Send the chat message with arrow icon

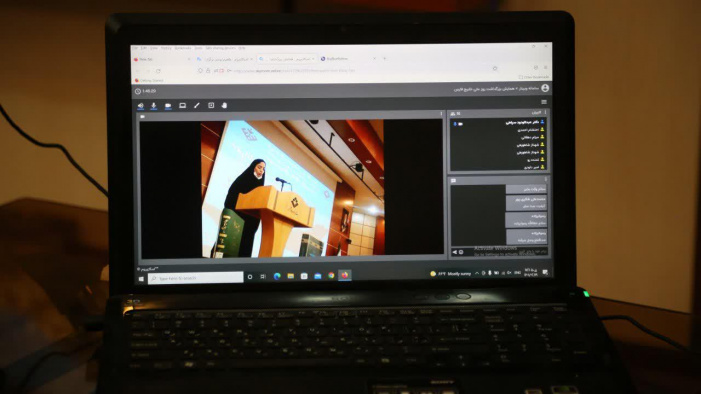[455, 252]
